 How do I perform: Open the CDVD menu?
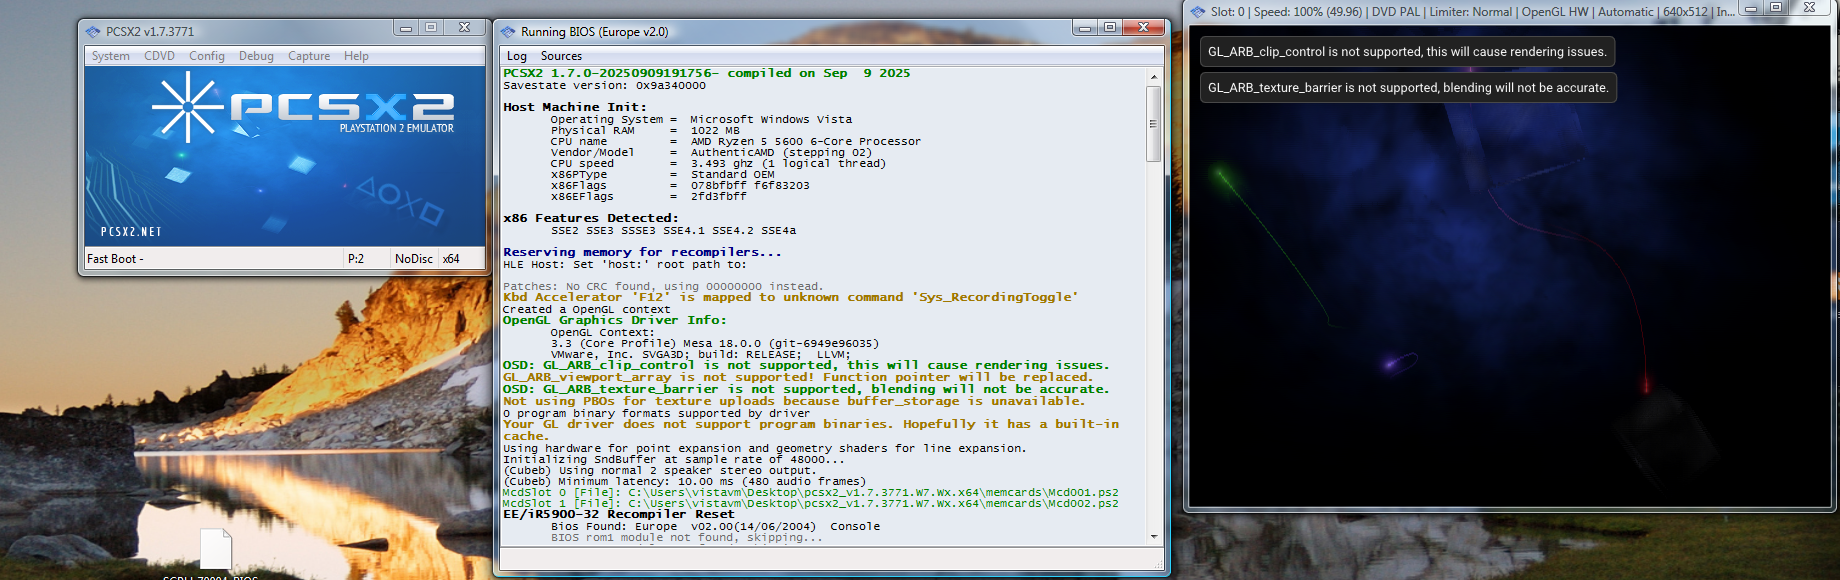click(x=159, y=56)
